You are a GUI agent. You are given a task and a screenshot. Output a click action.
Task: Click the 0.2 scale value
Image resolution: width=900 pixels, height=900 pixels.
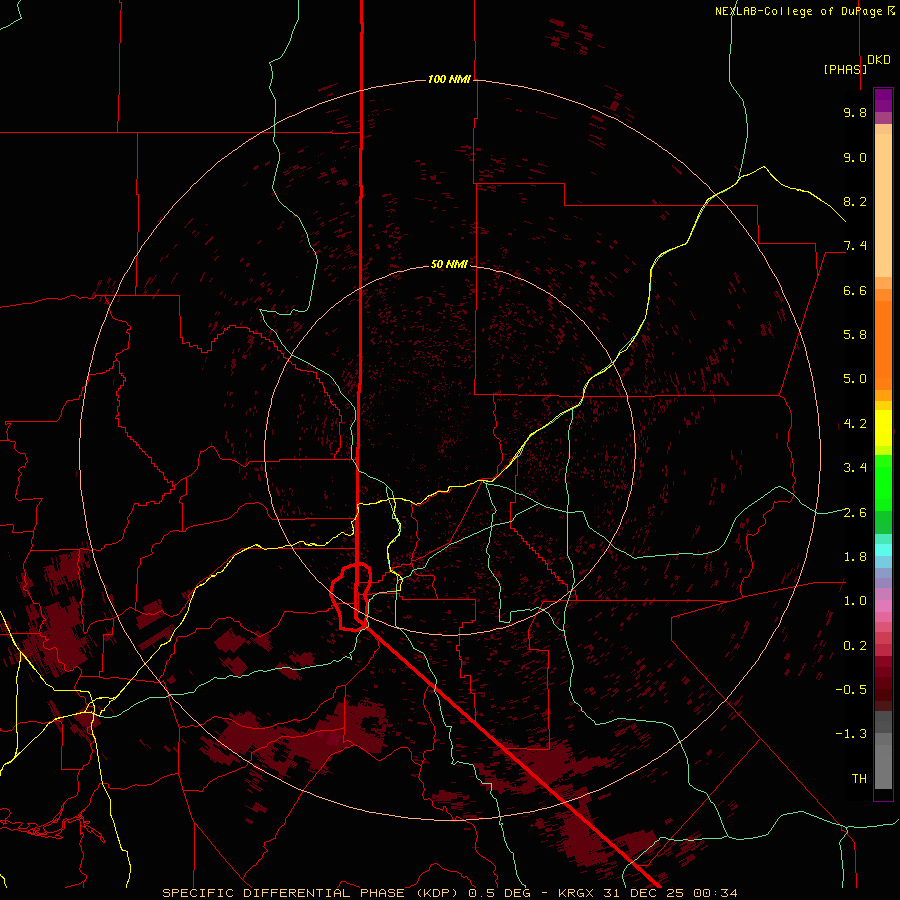(x=855, y=646)
